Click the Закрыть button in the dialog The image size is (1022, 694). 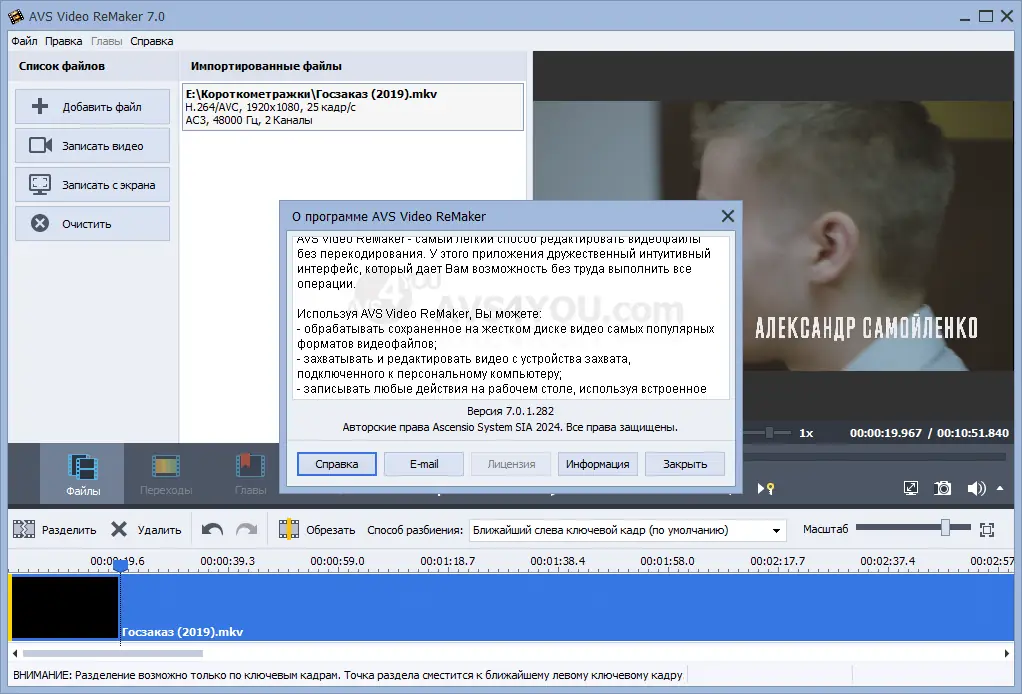point(685,464)
